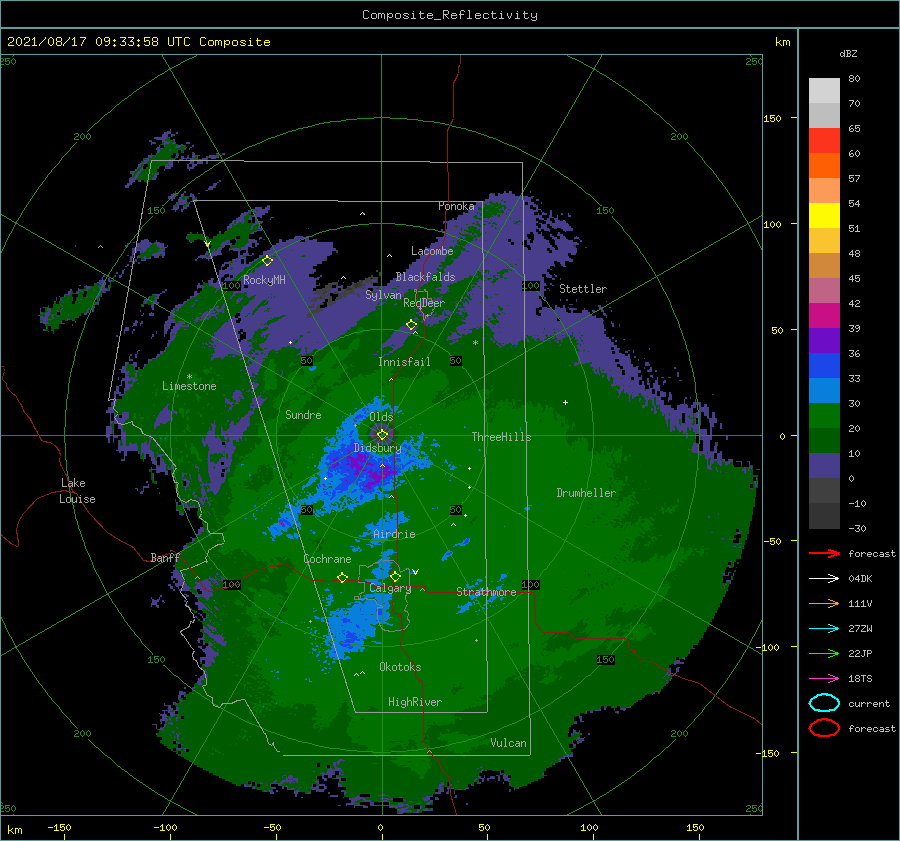The width and height of the screenshot is (900, 841).
Task: Click the ThreeHills city label
Action: pyautogui.click(x=501, y=437)
